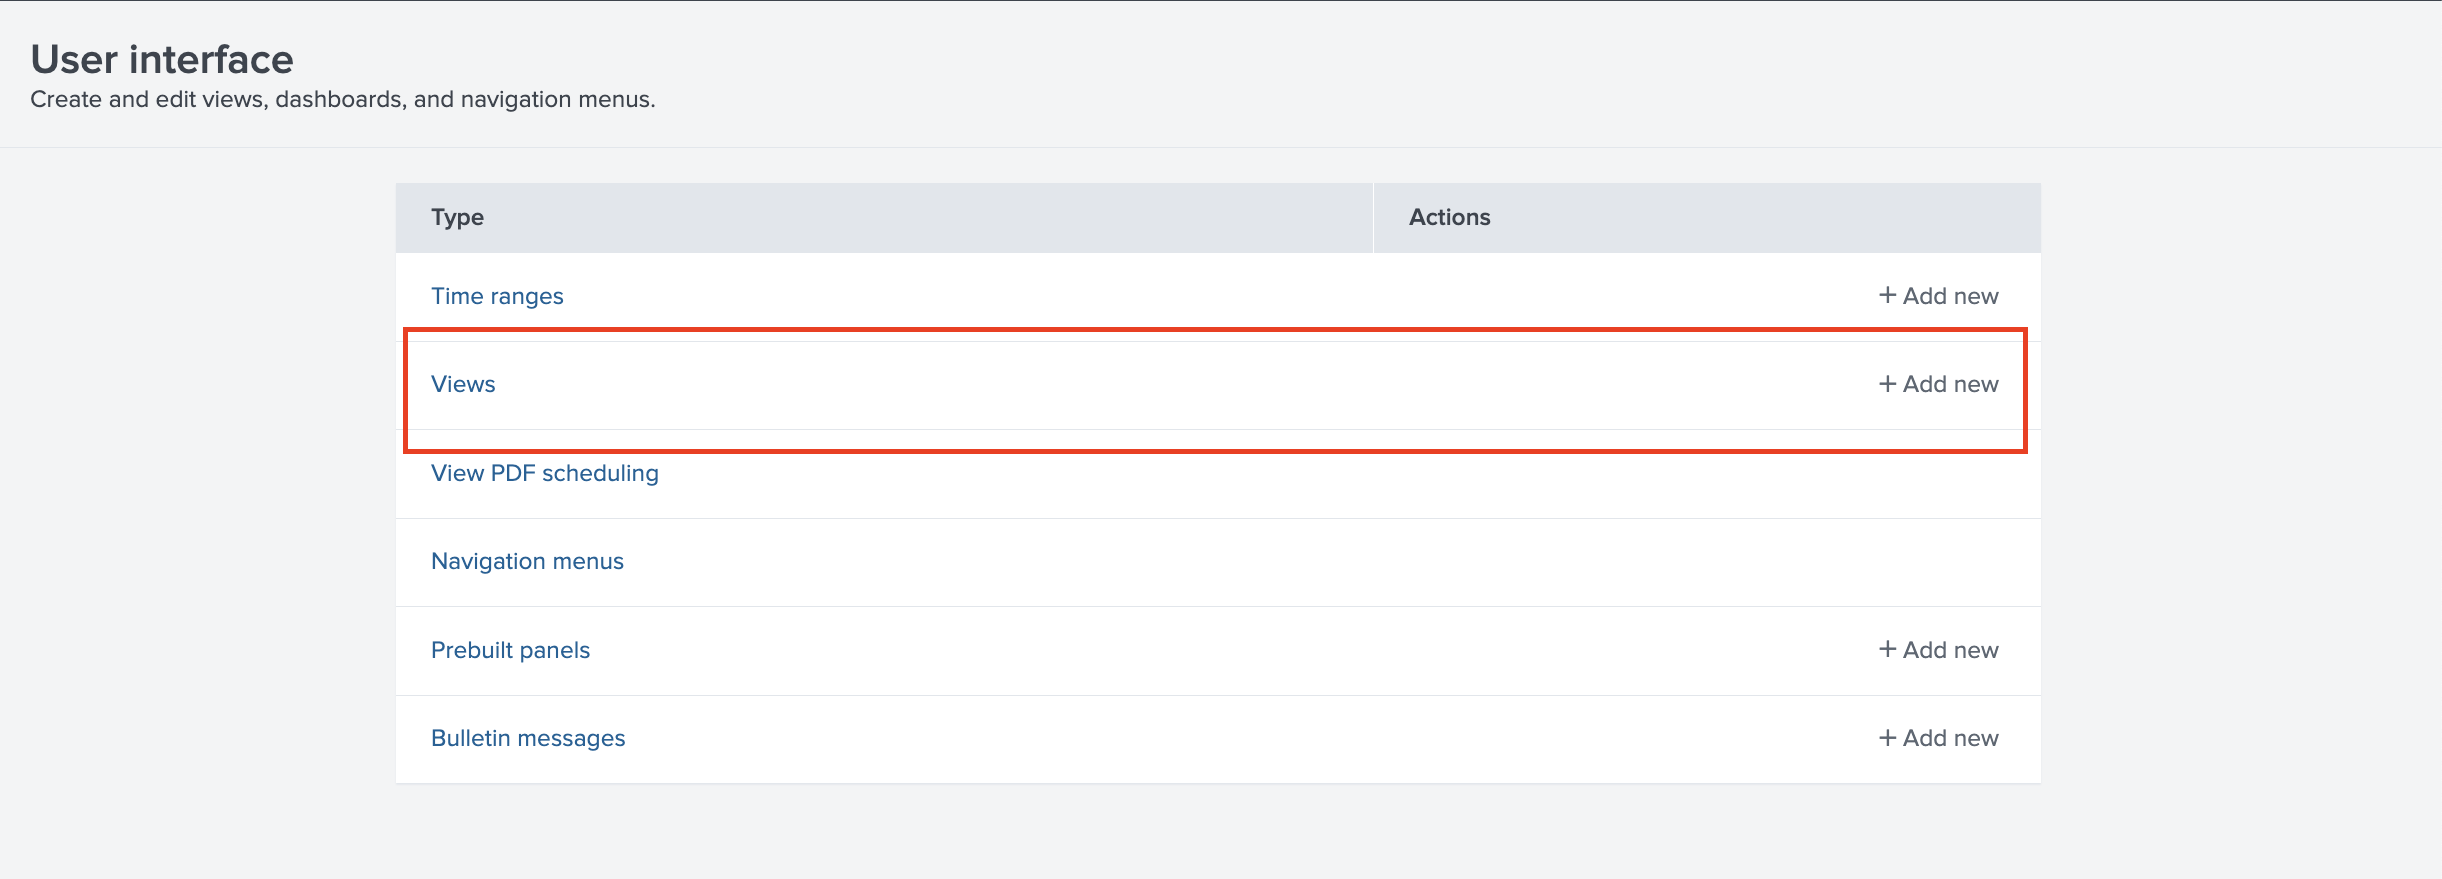Select the Prebuilt panels link
The height and width of the screenshot is (879, 2442).
(x=510, y=650)
